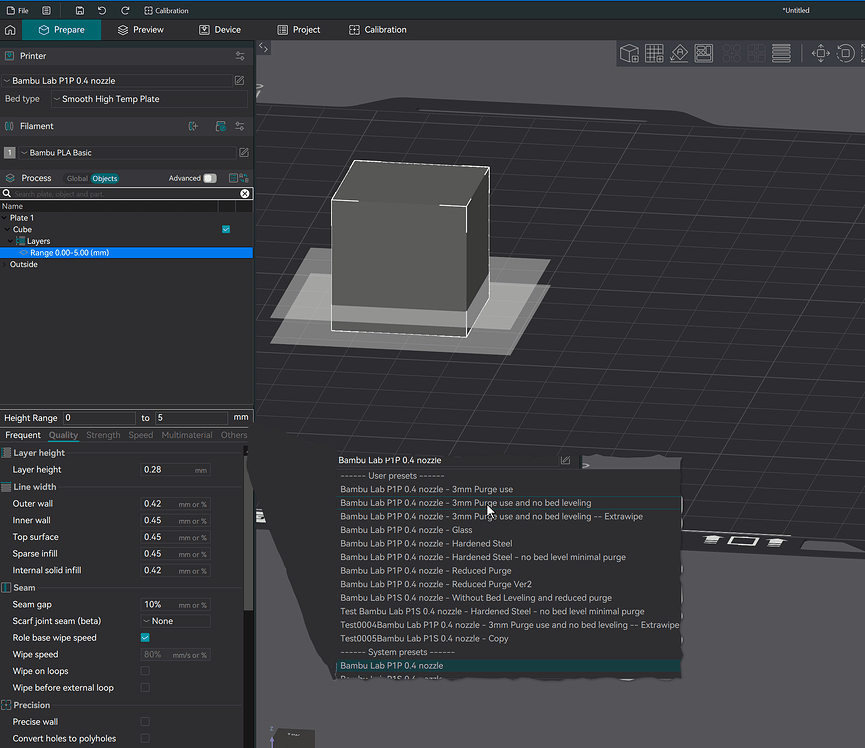
Task: Clear the search with X icon
Action: (245, 194)
